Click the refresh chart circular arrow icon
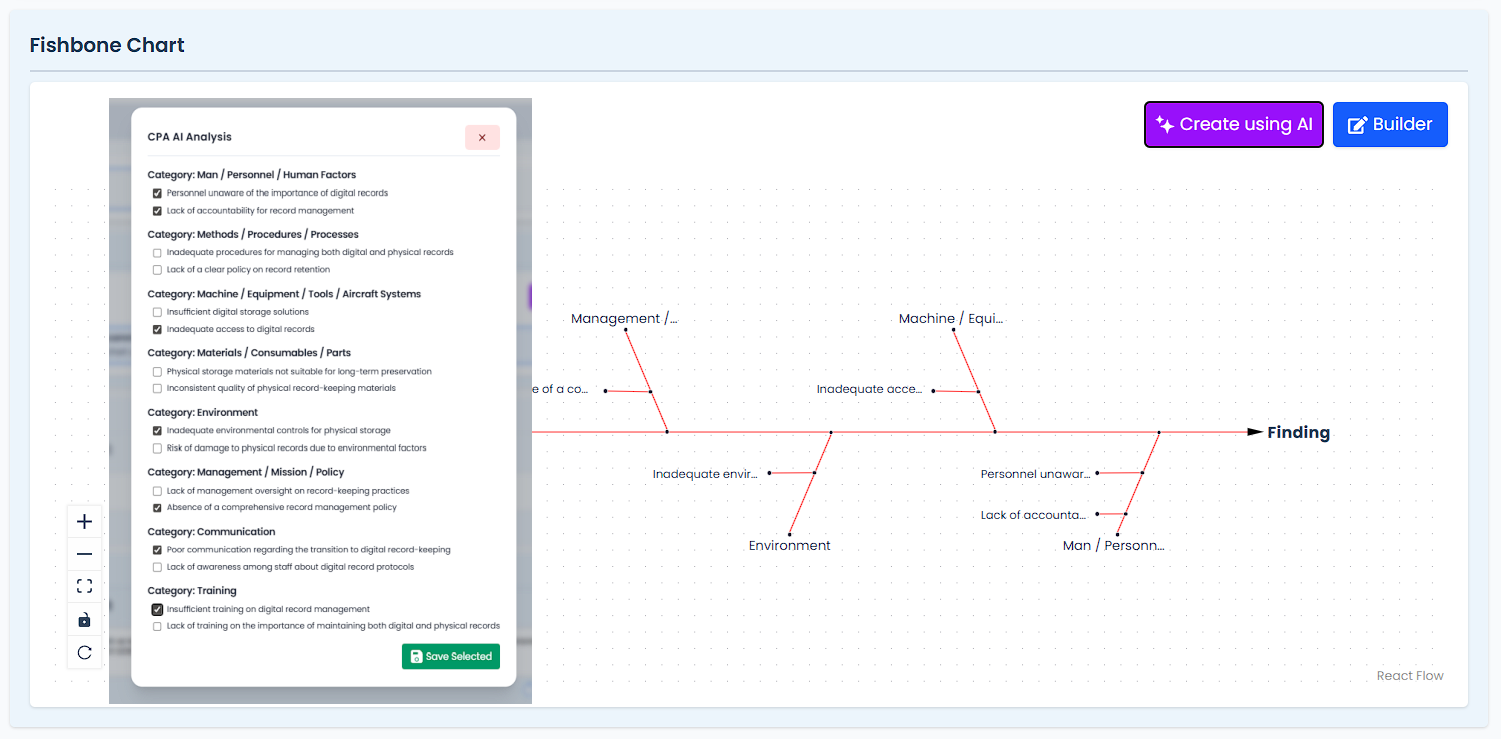The width and height of the screenshot is (1501, 739). click(84, 653)
